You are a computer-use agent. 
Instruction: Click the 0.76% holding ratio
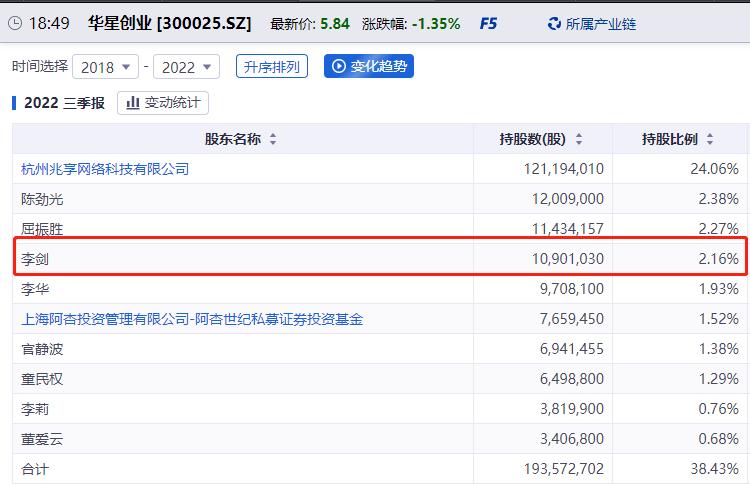pyautogui.click(x=718, y=409)
